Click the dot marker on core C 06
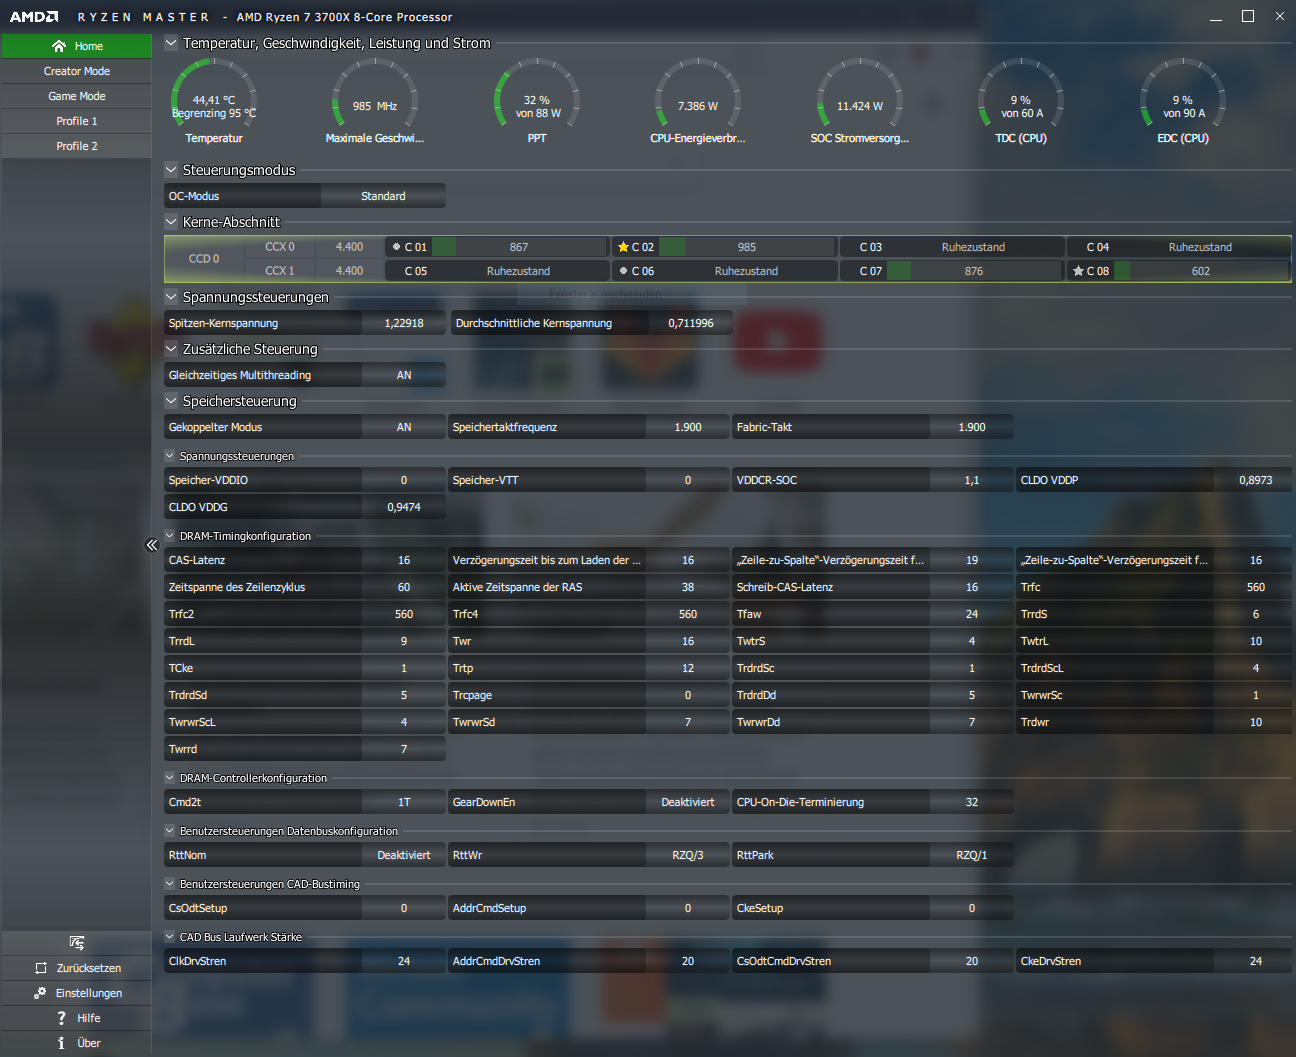 (x=623, y=271)
